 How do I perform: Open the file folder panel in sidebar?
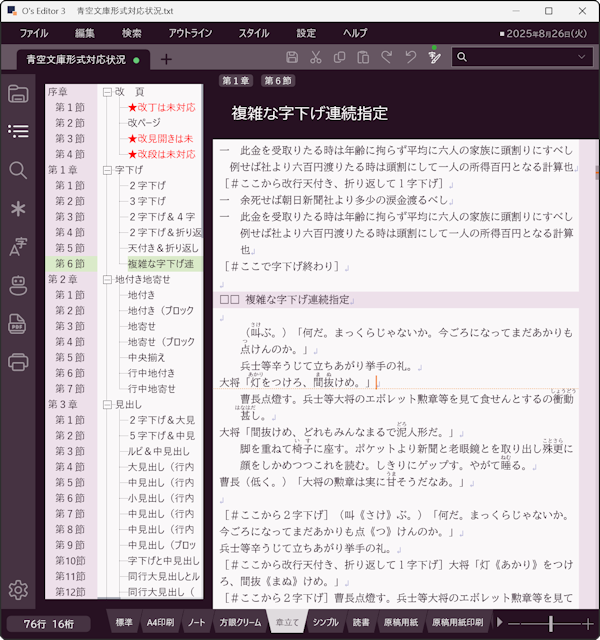17,95
